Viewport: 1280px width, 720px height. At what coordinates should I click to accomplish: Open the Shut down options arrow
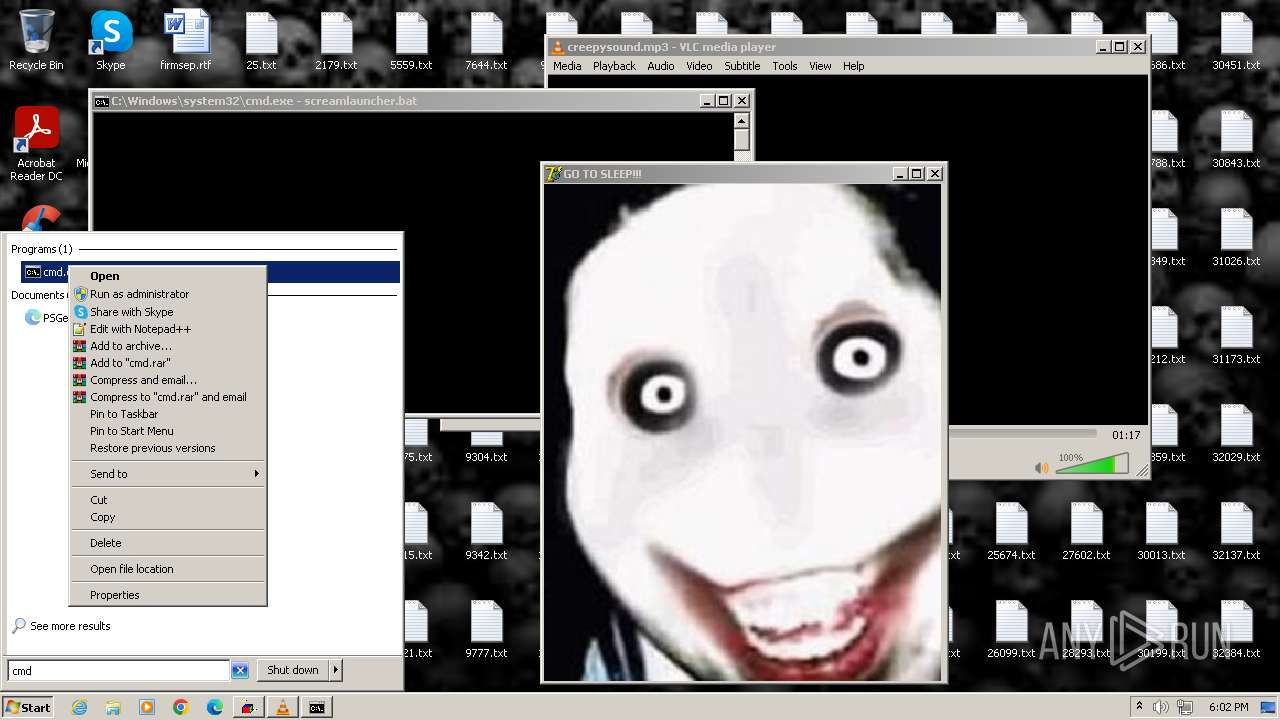tap(336, 670)
